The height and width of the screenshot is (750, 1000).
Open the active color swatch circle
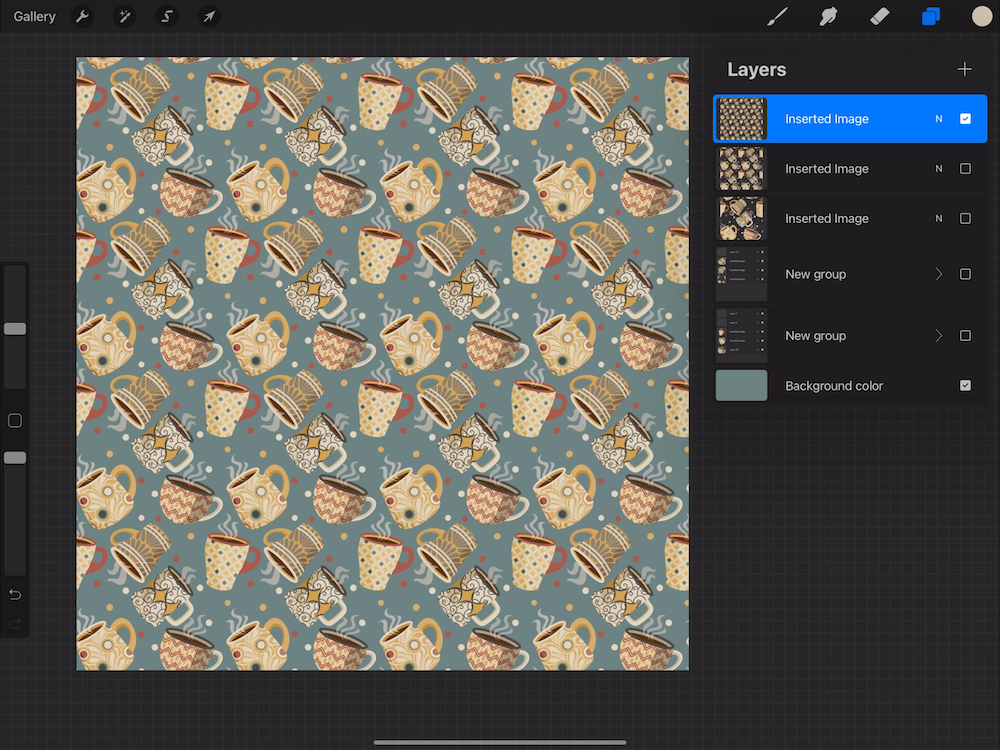[x=982, y=17]
